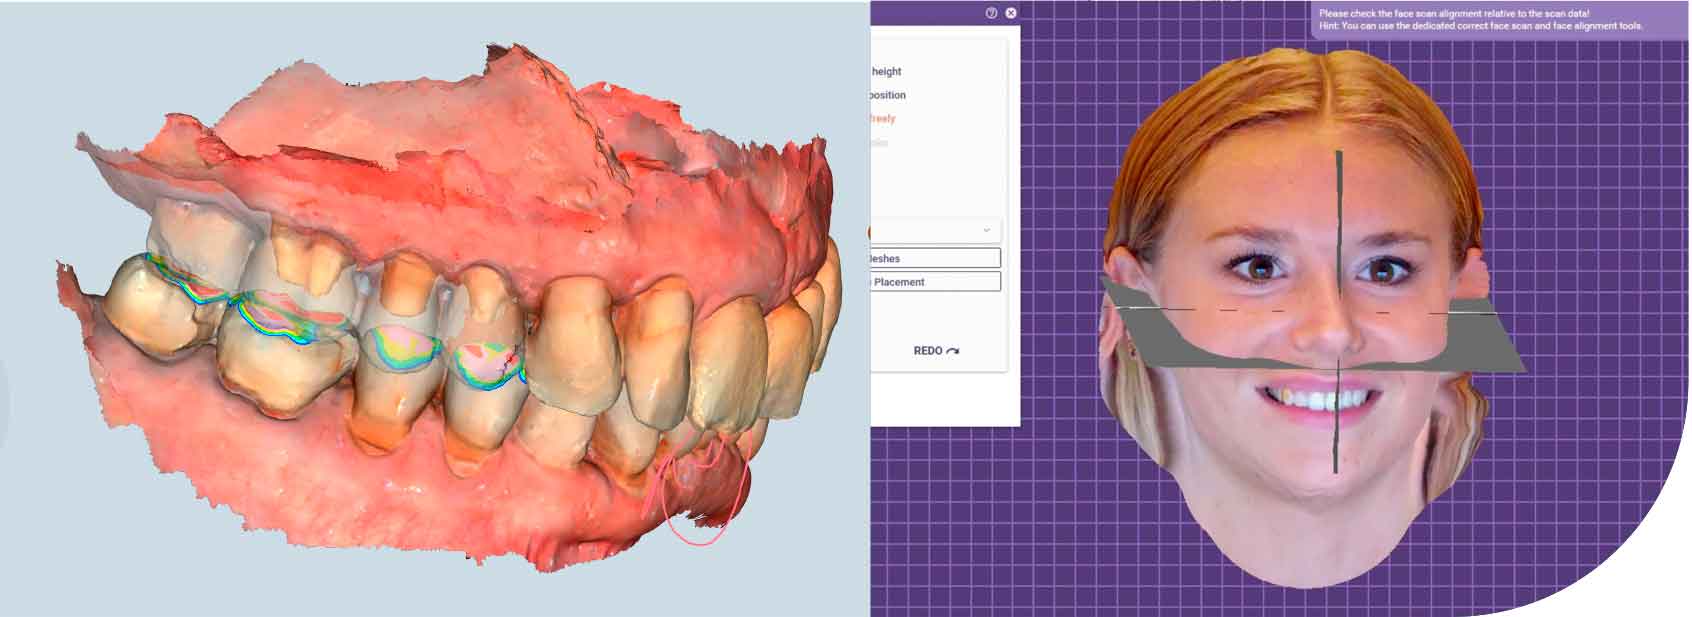Choose the orange 'freely' option

883,119
